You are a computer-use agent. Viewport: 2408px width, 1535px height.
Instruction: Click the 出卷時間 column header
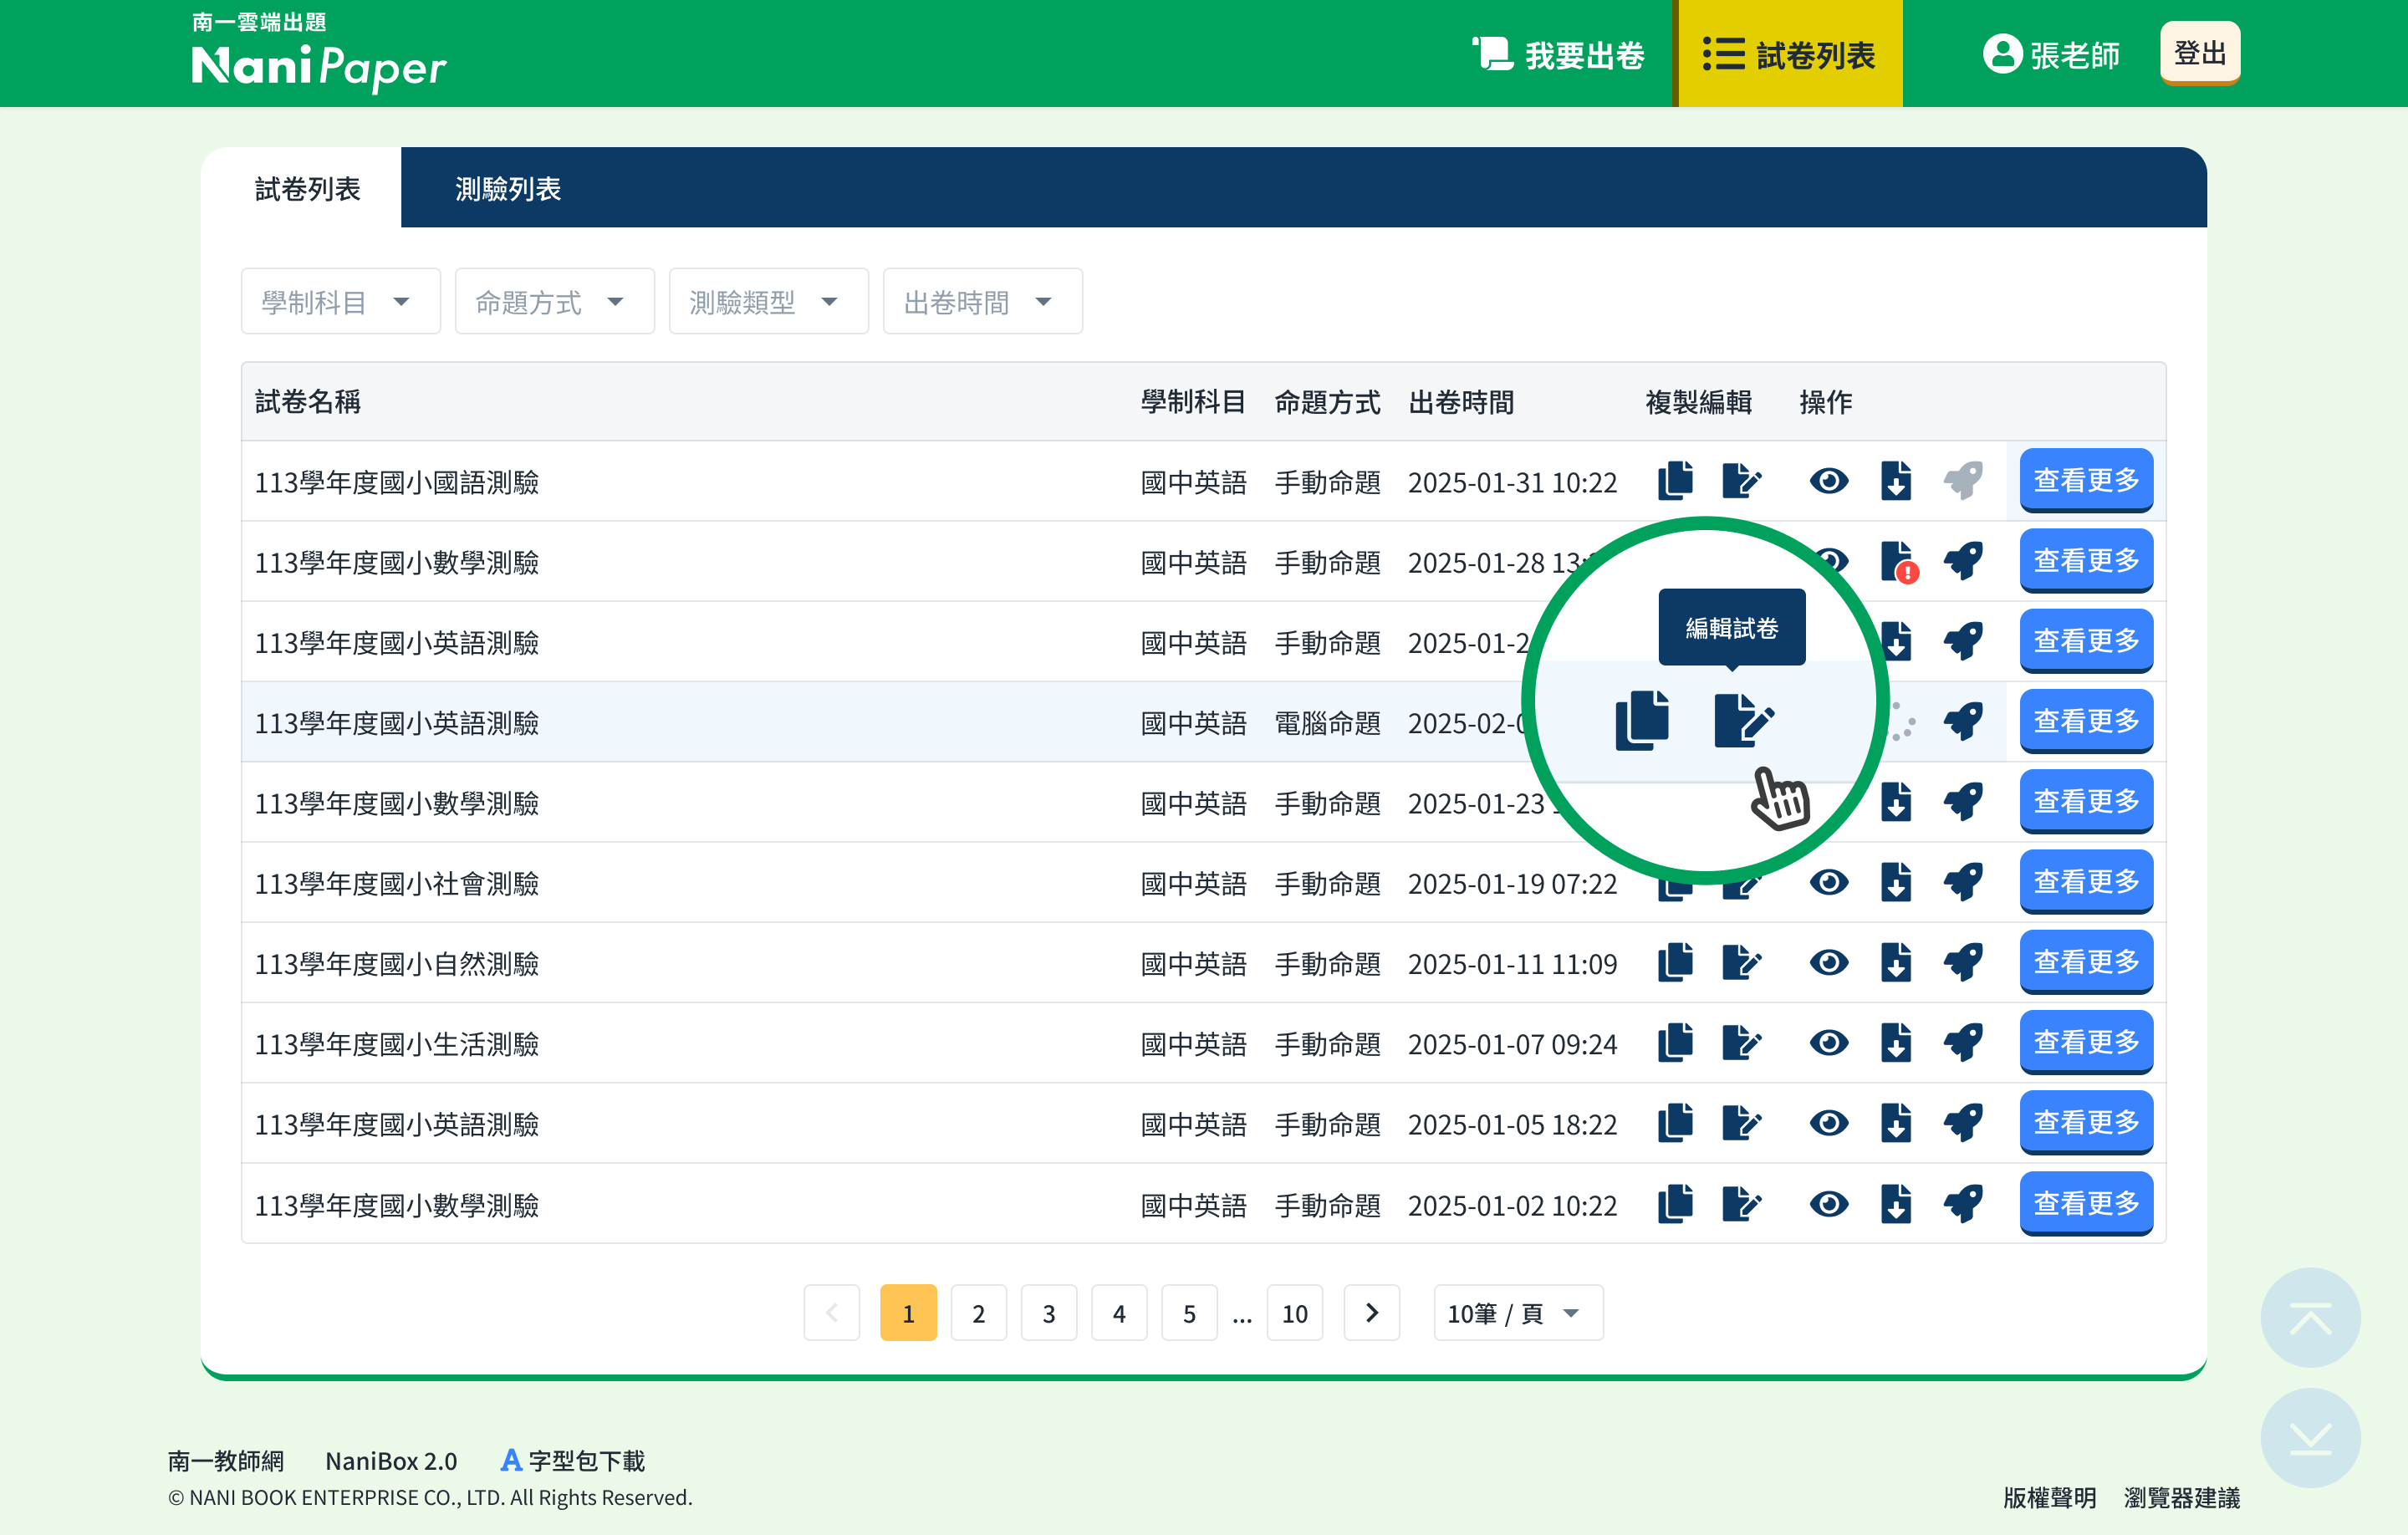click(1461, 402)
